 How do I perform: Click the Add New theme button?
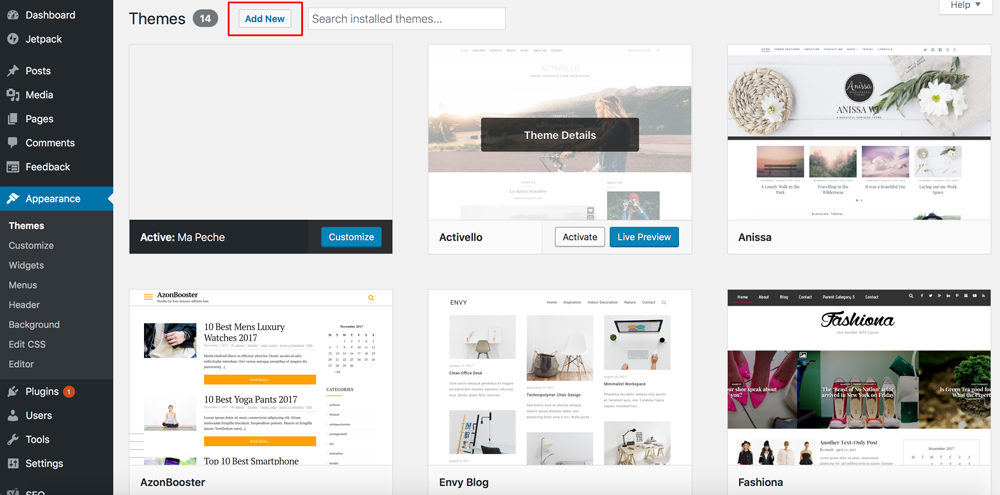[x=265, y=18]
